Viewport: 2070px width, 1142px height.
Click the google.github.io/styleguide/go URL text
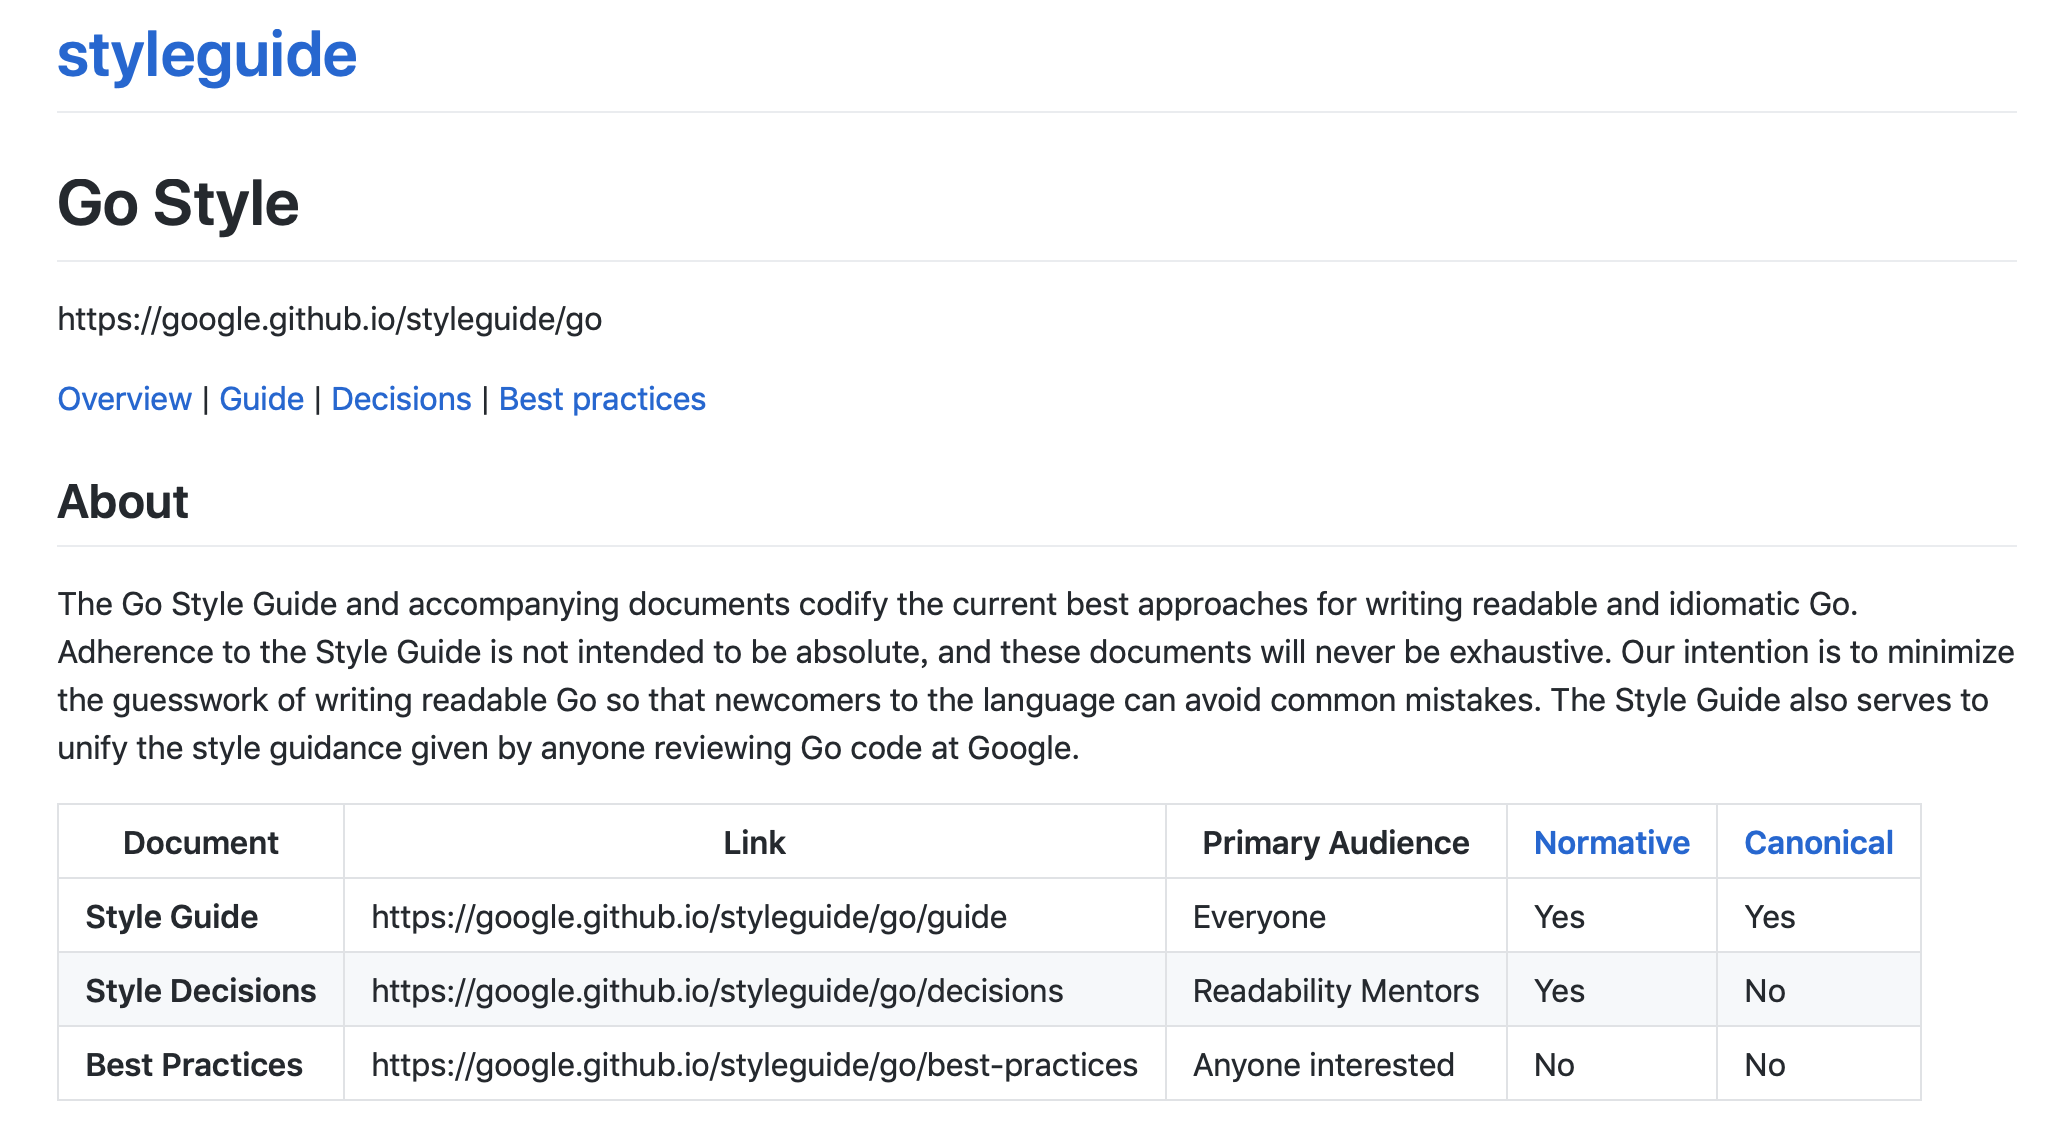pyautogui.click(x=330, y=319)
